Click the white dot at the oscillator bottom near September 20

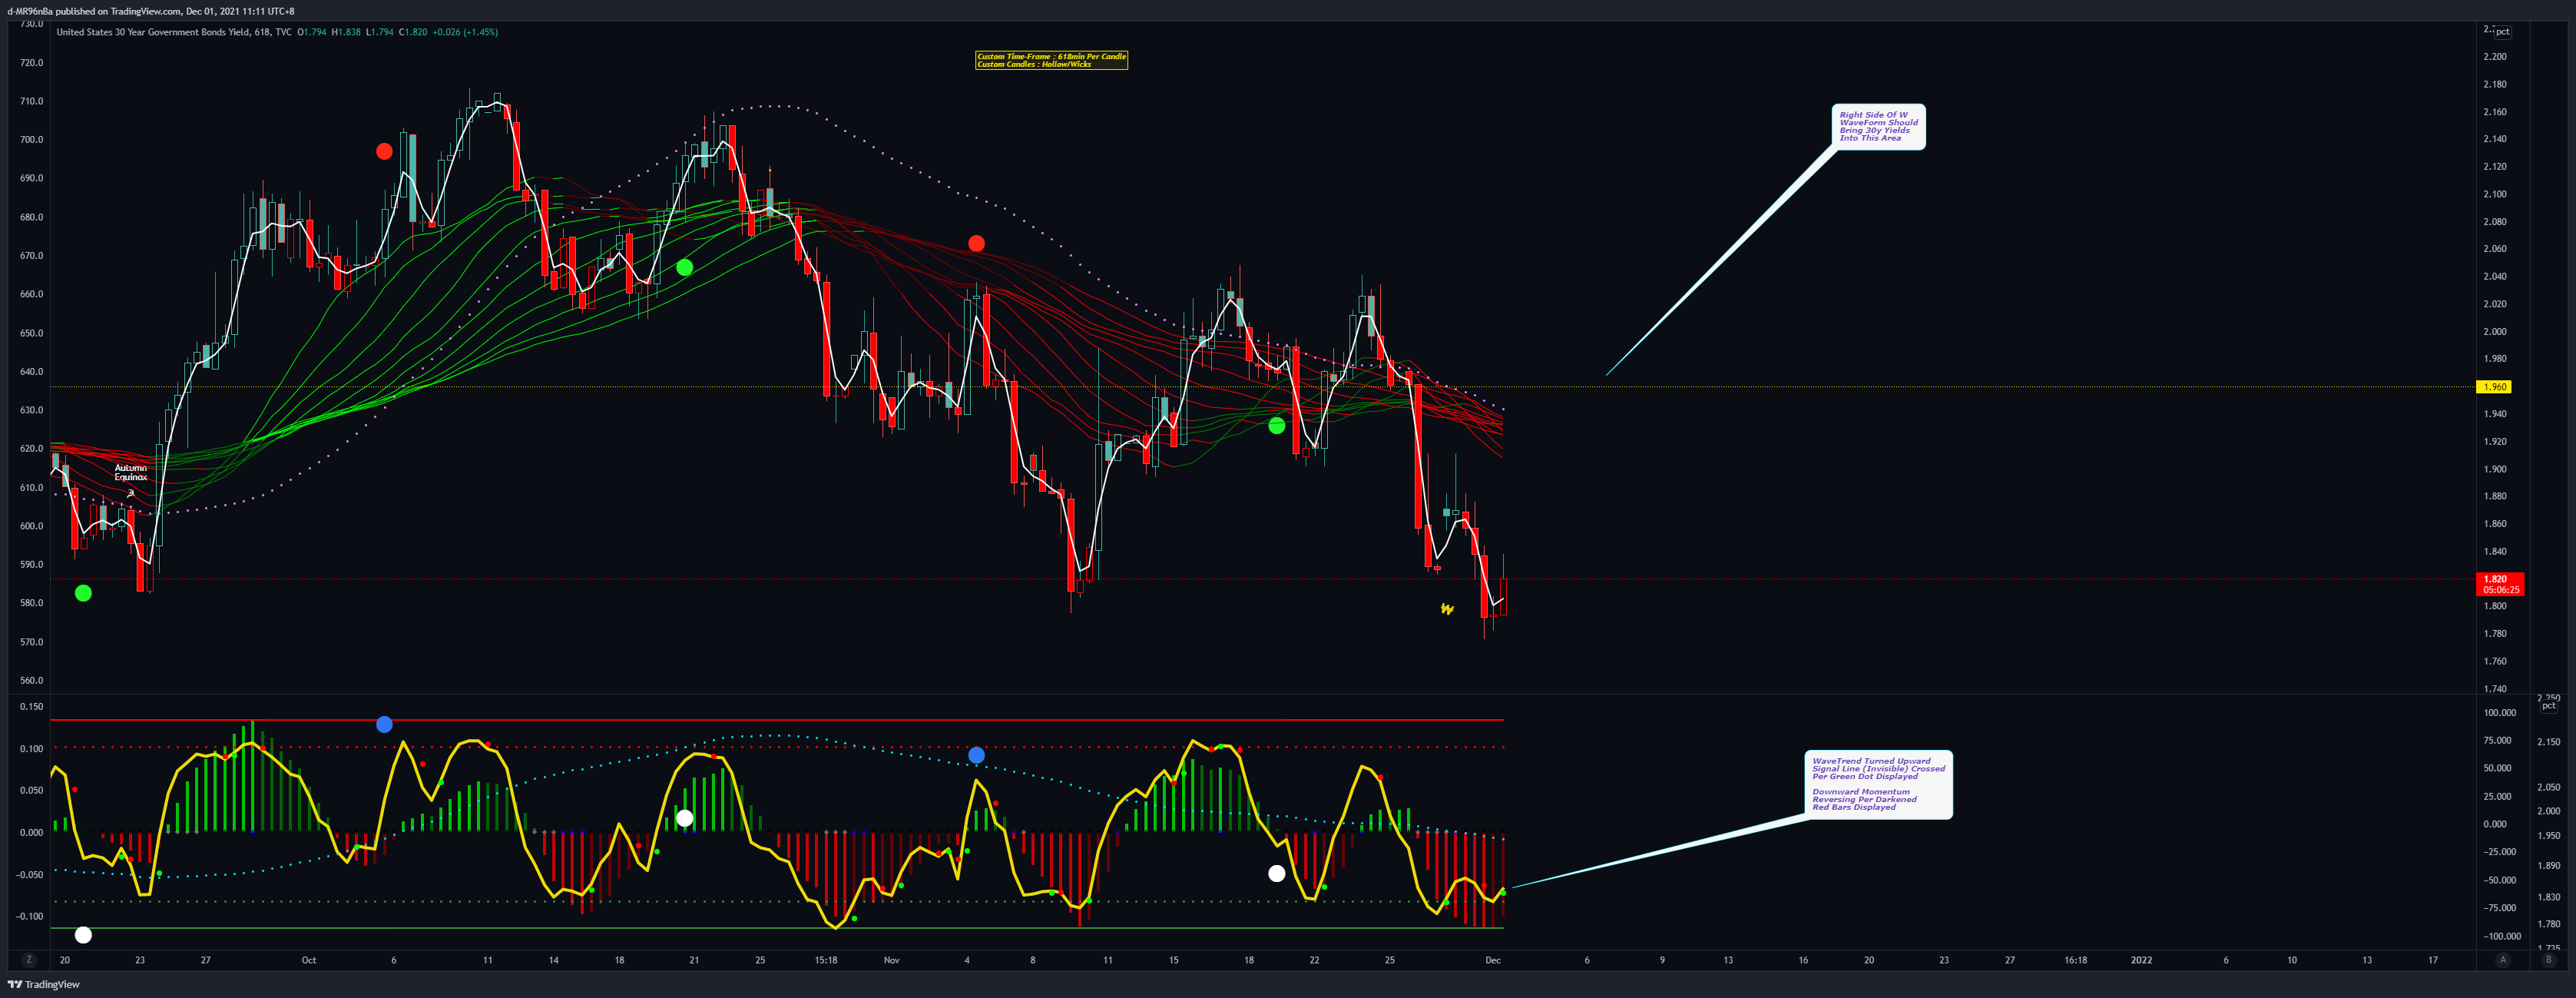pyautogui.click(x=83, y=935)
